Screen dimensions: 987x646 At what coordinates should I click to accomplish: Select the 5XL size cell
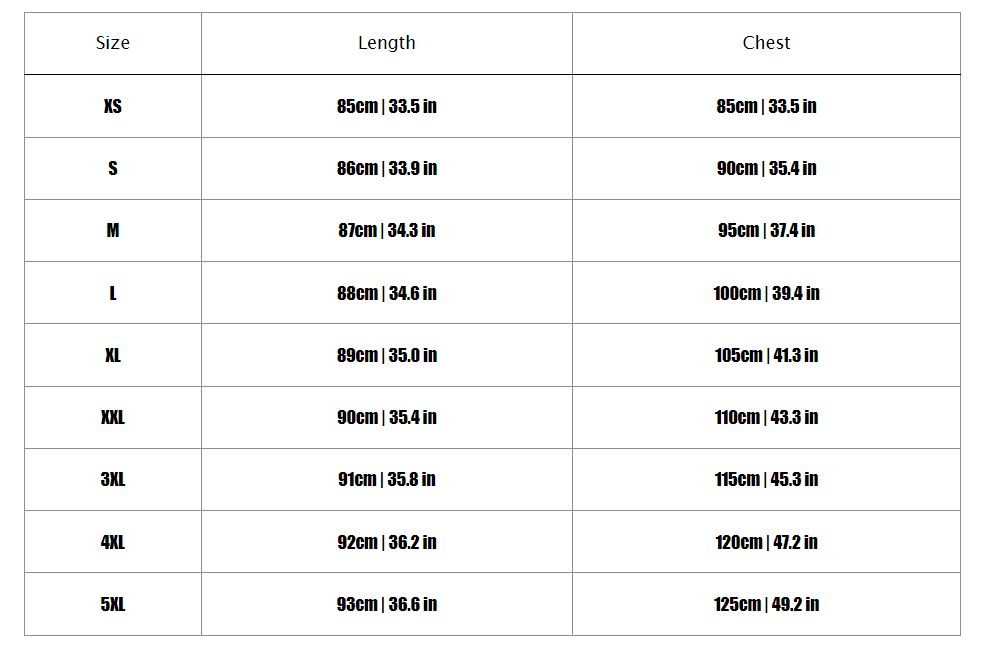click(113, 604)
